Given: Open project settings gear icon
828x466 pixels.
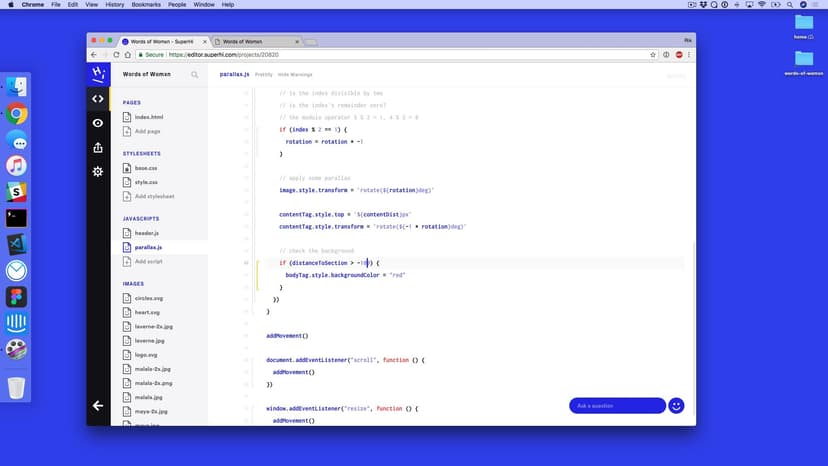Looking at the screenshot, I should [x=97, y=172].
